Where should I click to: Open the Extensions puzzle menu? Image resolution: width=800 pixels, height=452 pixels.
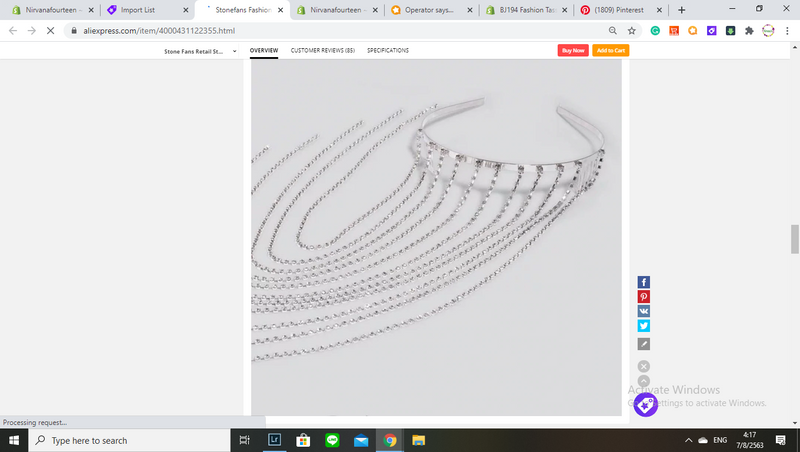point(749,31)
